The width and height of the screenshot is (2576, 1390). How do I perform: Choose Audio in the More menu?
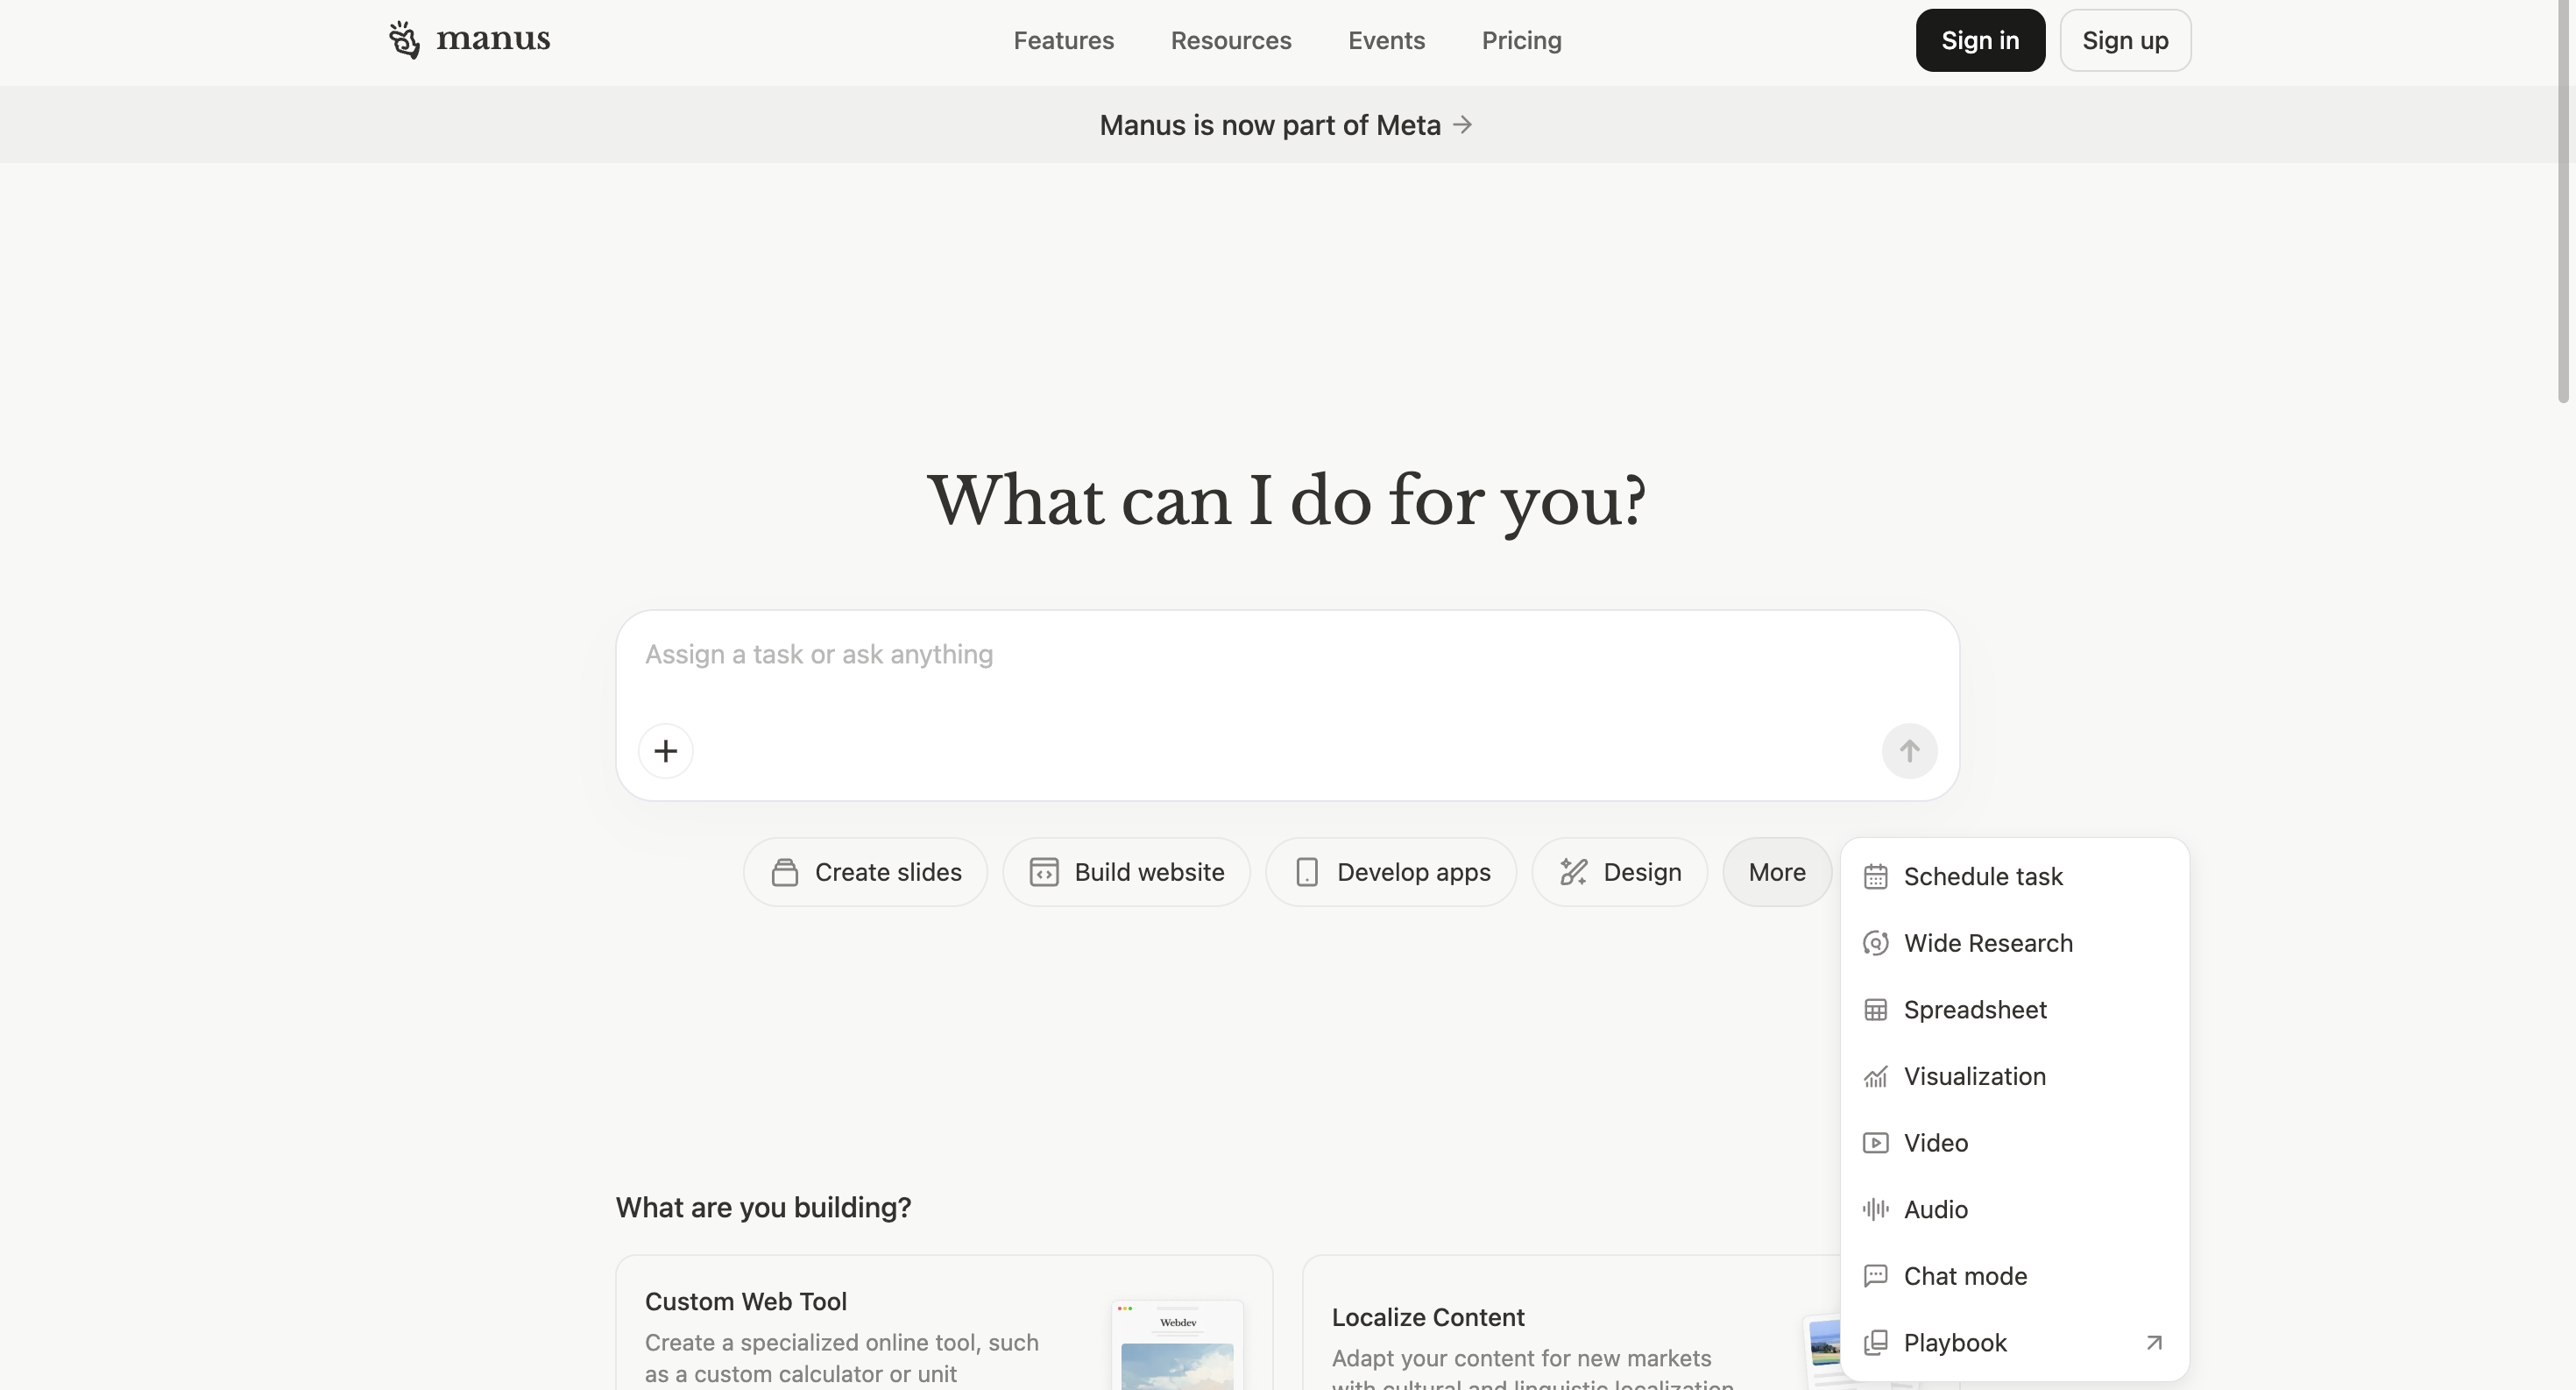pyautogui.click(x=2015, y=1210)
